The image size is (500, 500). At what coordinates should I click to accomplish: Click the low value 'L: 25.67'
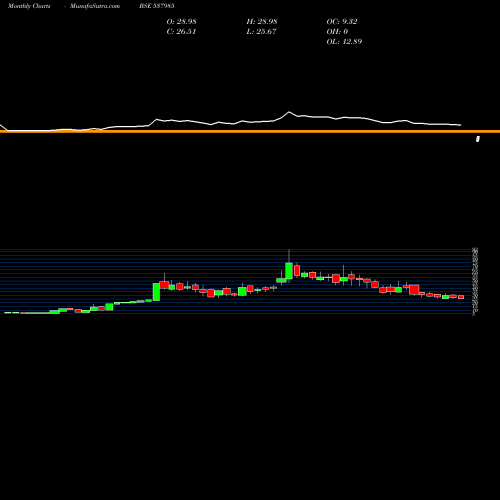261,31
